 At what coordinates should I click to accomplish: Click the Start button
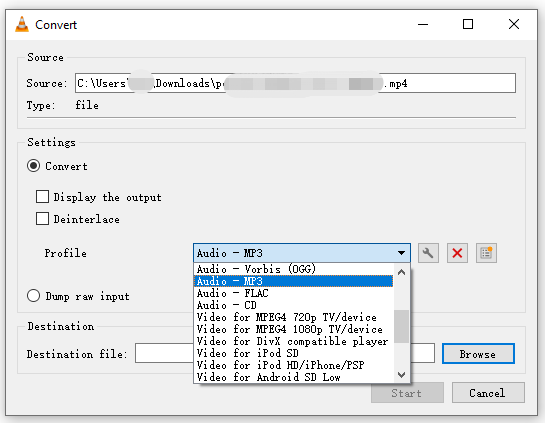pos(407,393)
